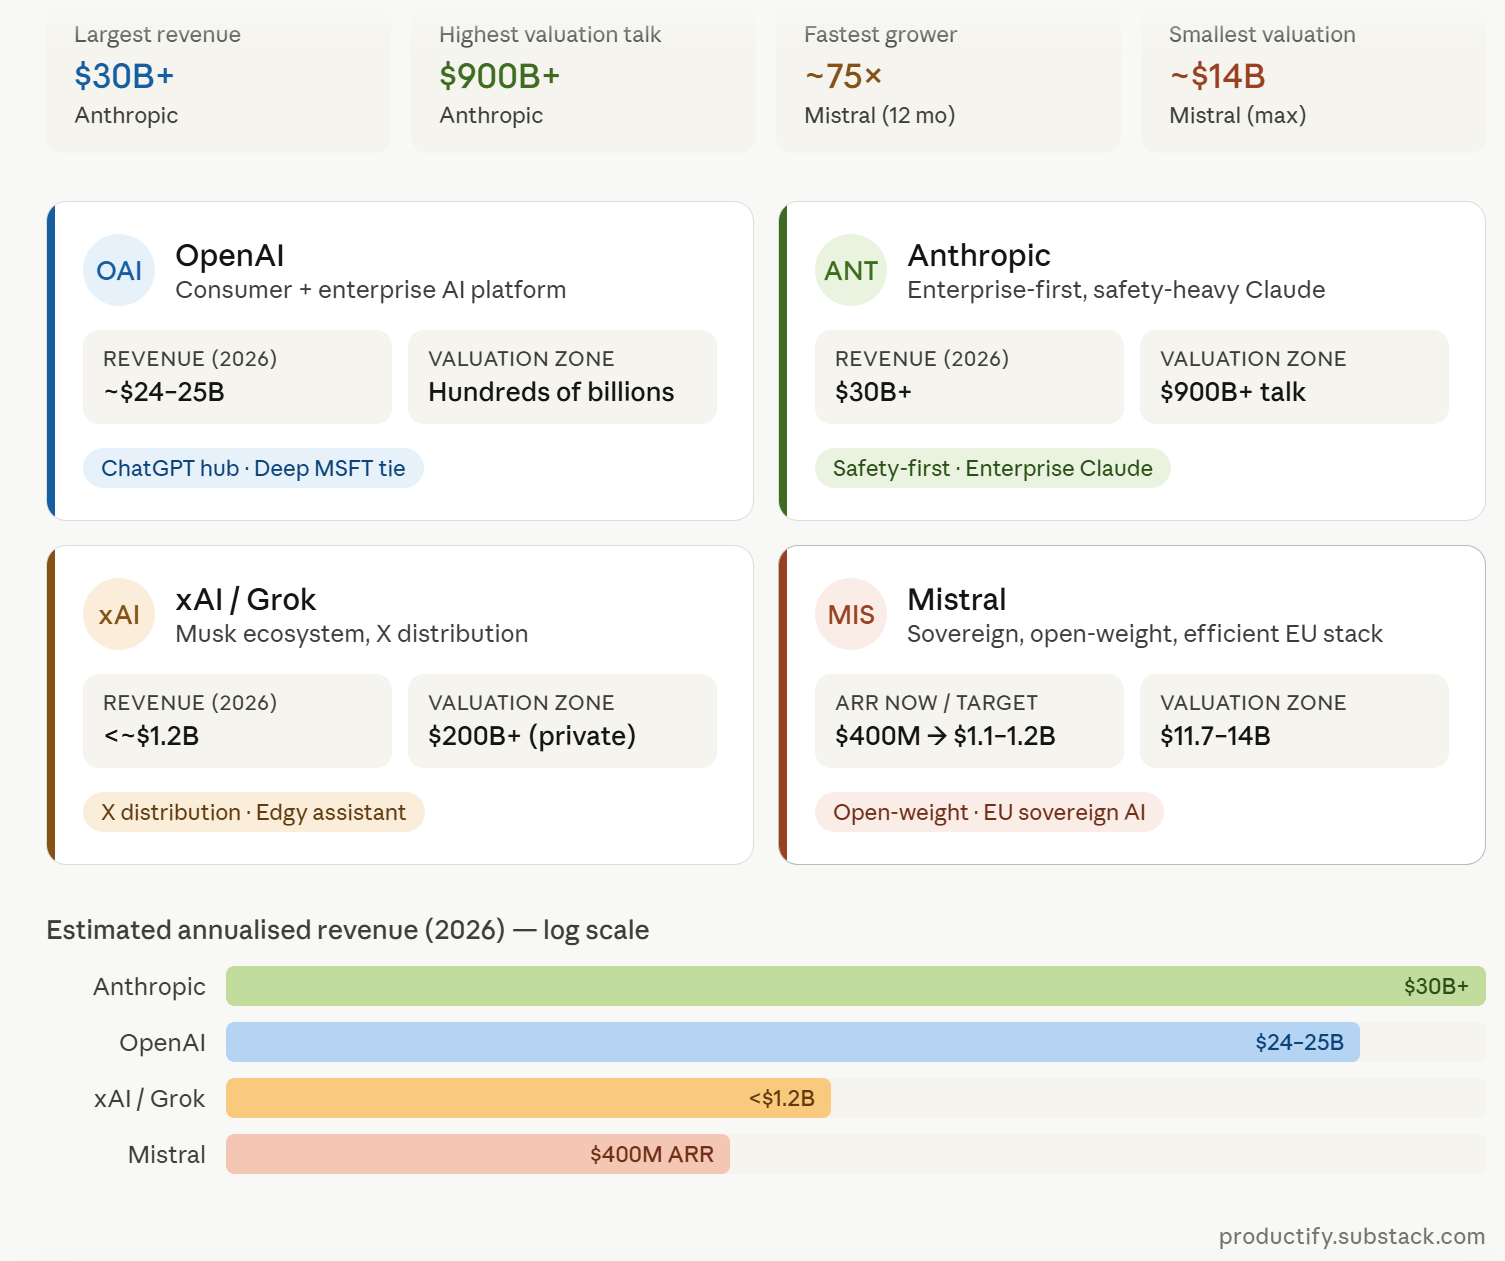Image resolution: width=1505 pixels, height=1261 pixels.
Task: Select the Safety-first · Enterprise Claude tag
Action: (x=993, y=468)
